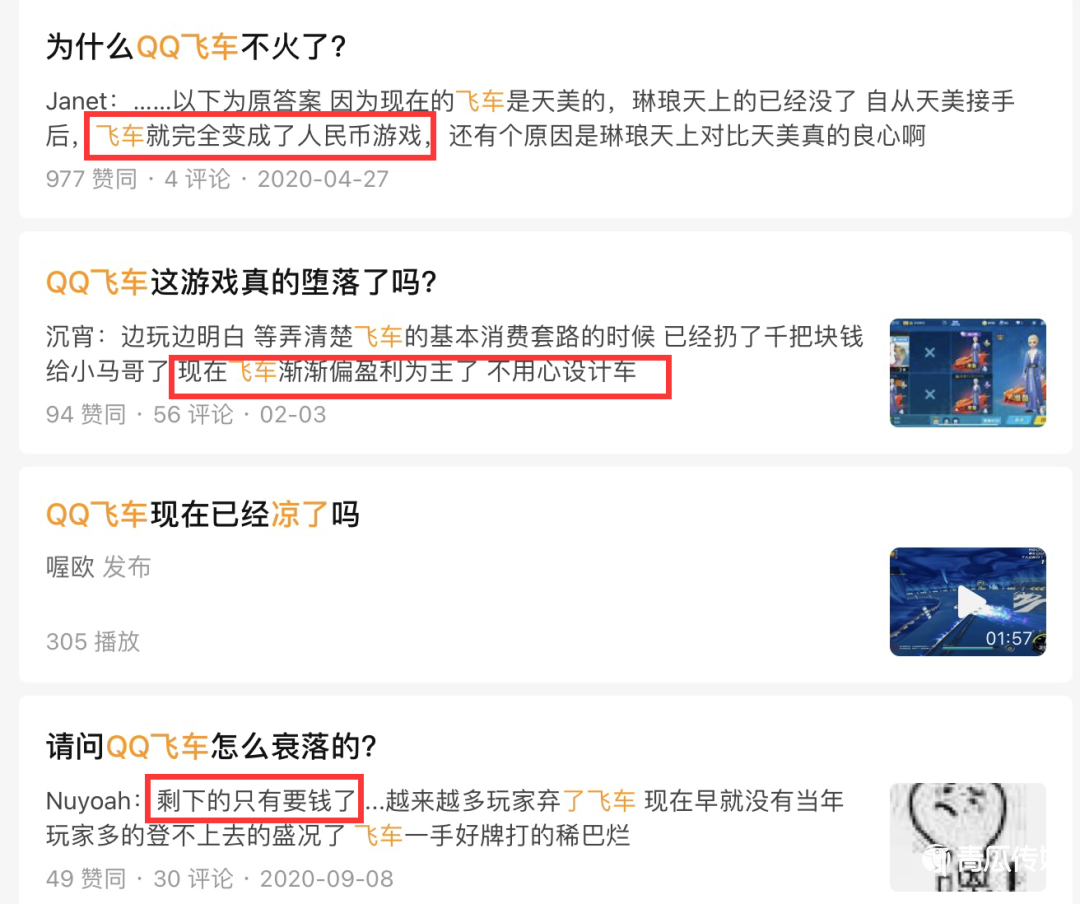
Task: Open the question 请问QQ飞车怎么衰落的?
Action: [211, 746]
